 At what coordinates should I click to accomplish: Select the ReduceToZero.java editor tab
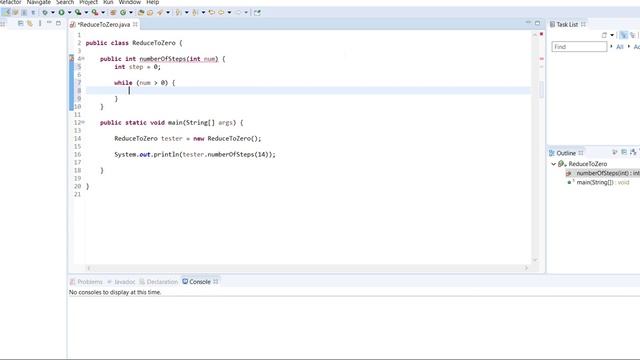click(104, 24)
